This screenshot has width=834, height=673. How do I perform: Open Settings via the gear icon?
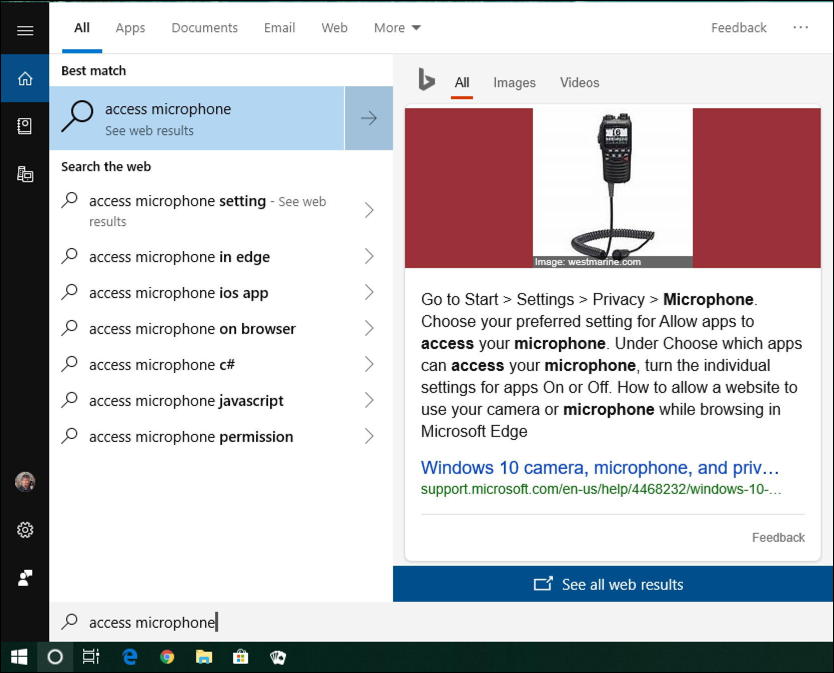[x=25, y=530]
